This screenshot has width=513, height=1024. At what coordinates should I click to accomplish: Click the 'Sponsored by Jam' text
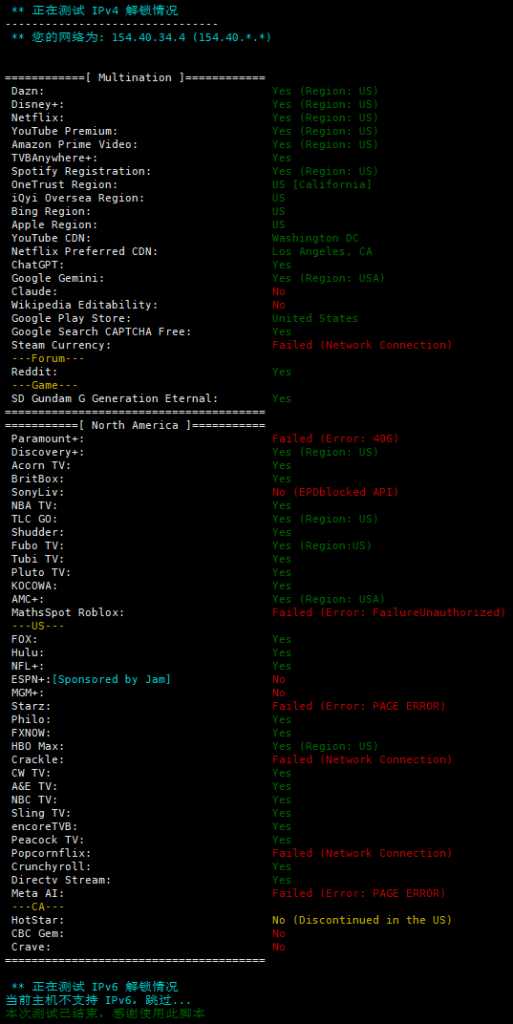(x=111, y=679)
